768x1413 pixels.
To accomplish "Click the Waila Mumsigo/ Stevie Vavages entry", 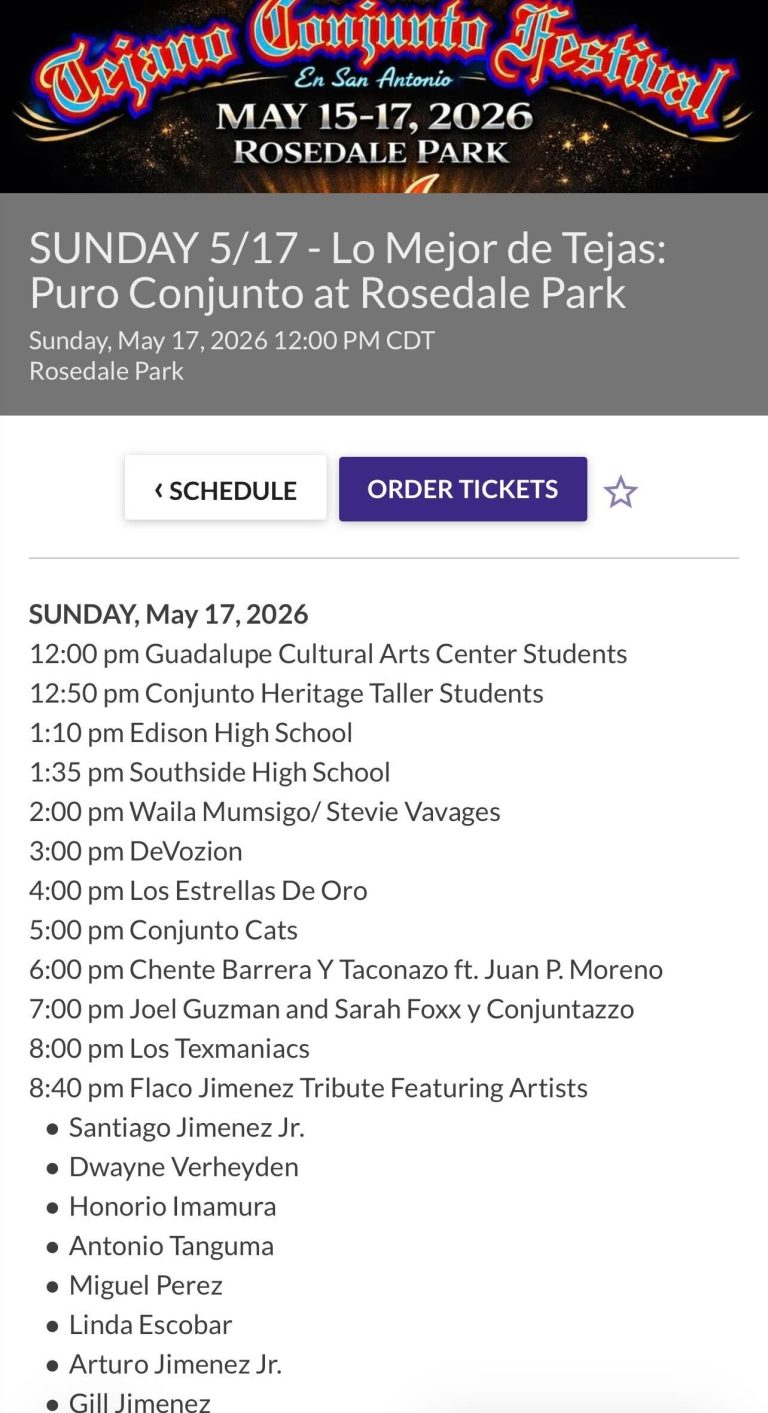I will (265, 811).
